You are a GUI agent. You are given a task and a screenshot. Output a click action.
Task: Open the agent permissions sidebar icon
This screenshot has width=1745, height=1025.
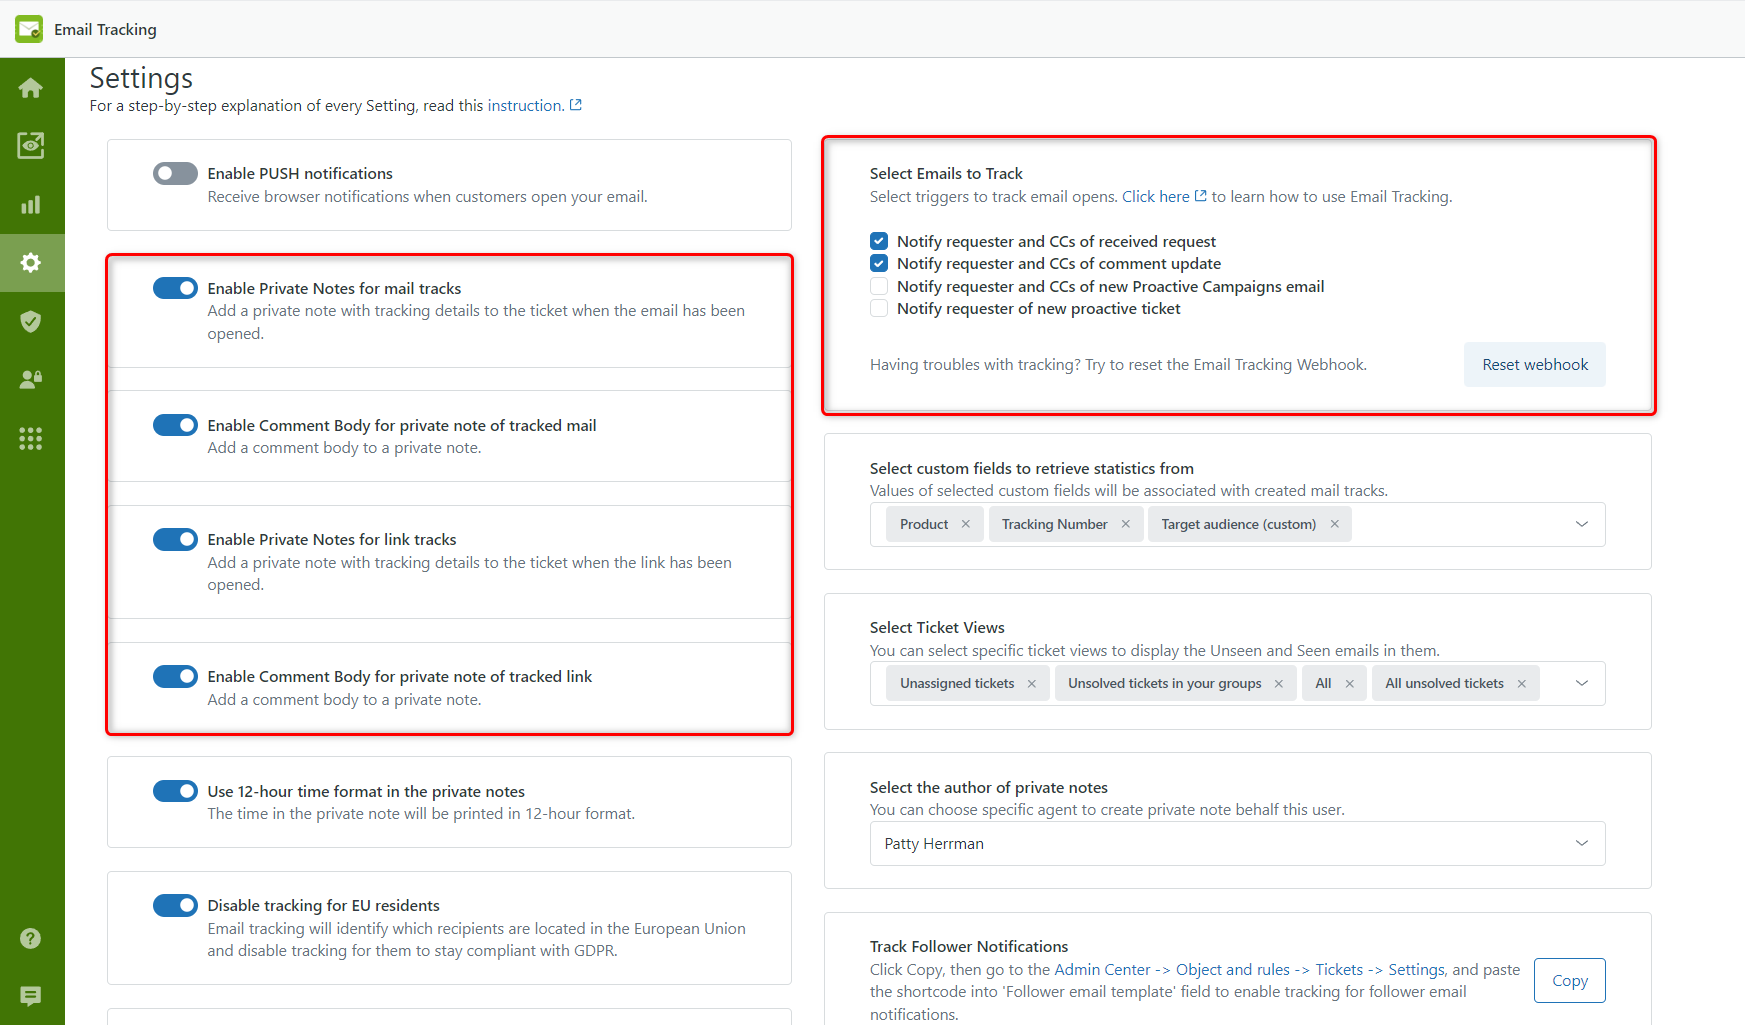coord(31,379)
